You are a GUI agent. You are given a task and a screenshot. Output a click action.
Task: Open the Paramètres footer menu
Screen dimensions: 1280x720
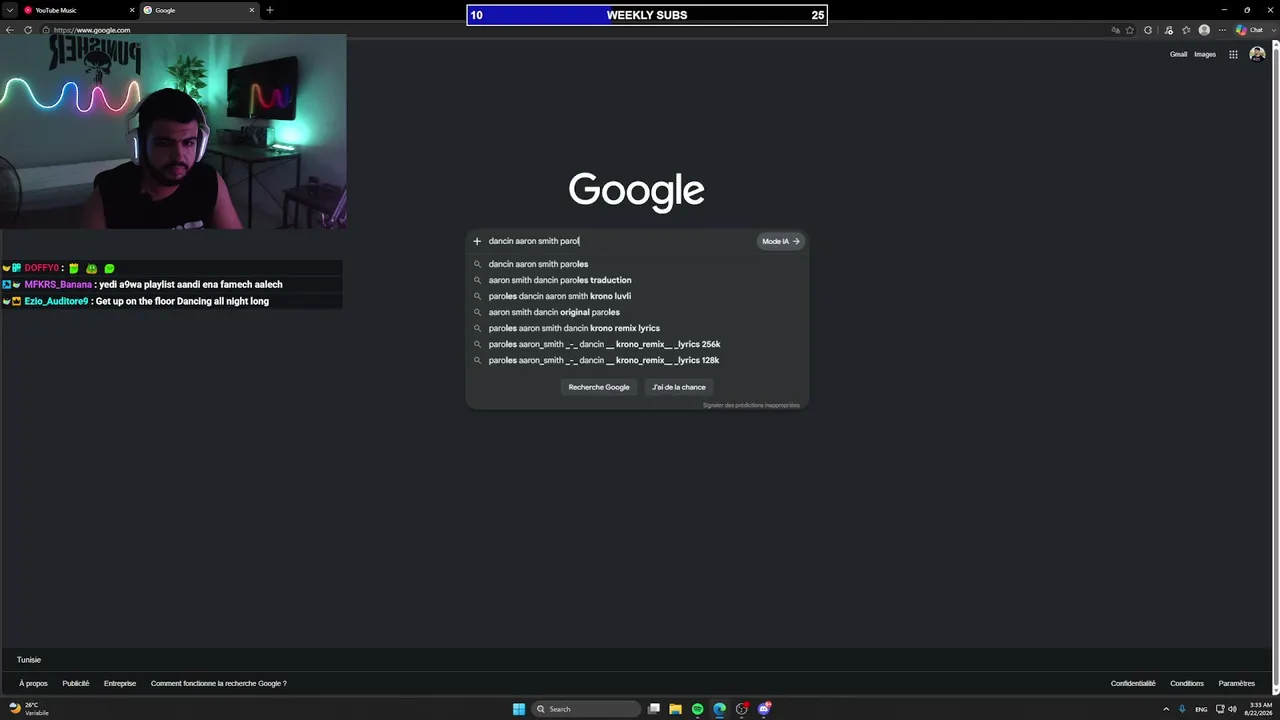coord(1237,684)
